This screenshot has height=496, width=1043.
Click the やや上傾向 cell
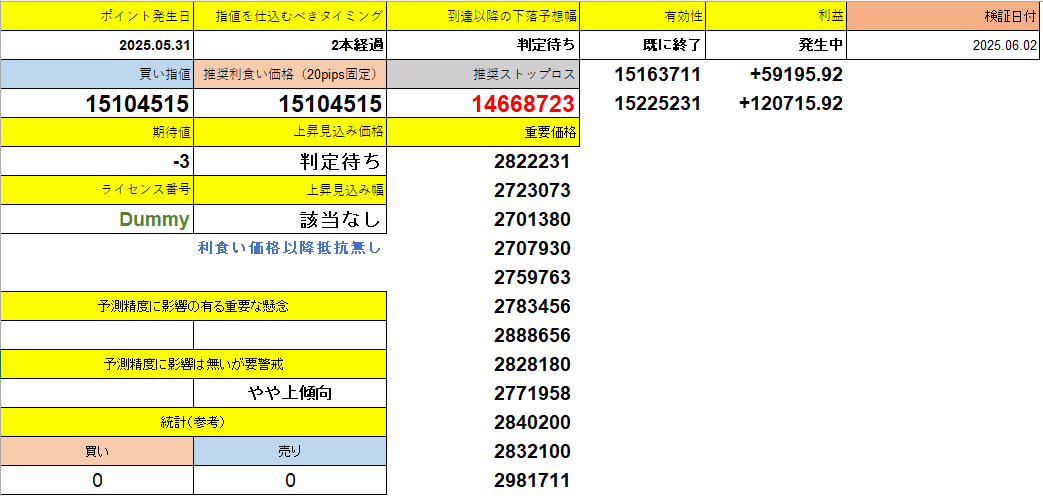[x=290, y=393]
